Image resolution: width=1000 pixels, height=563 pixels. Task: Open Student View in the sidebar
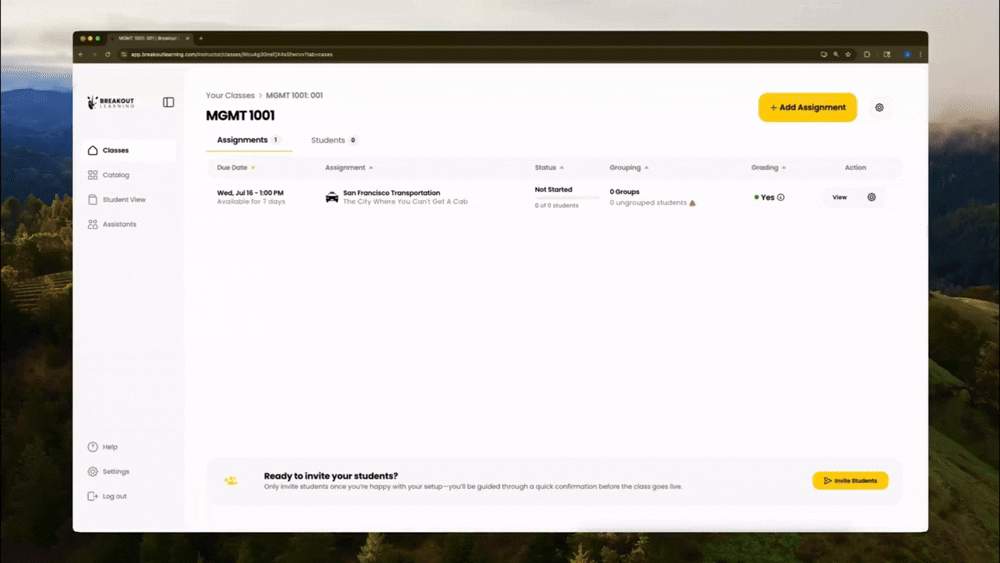click(117, 200)
